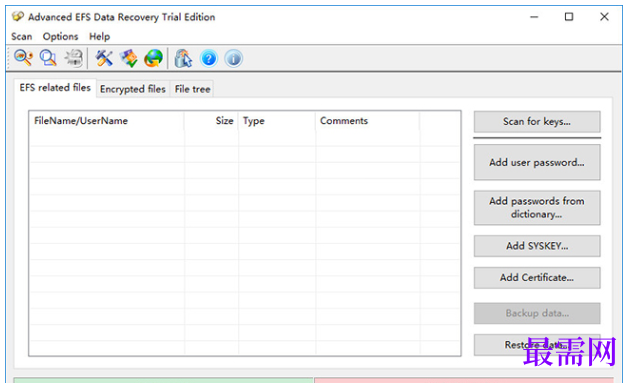Click Add SYSKEY button
This screenshot has width=635, height=383.
pyautogui.click(x=537, y=246)
